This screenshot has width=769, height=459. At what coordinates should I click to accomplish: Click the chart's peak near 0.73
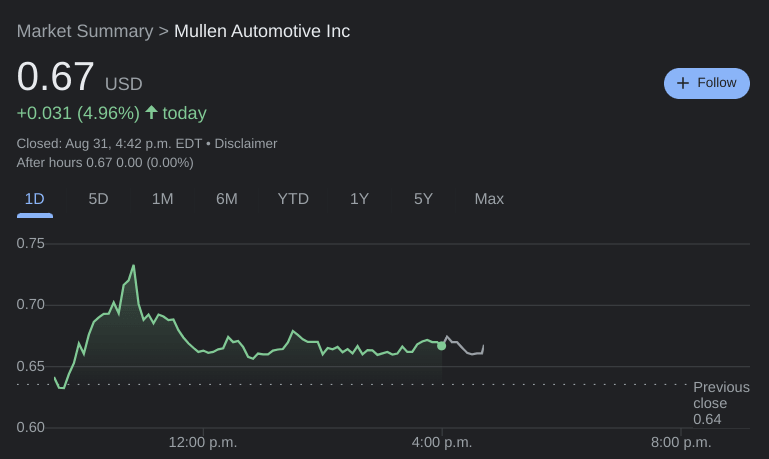pos(133,266)
